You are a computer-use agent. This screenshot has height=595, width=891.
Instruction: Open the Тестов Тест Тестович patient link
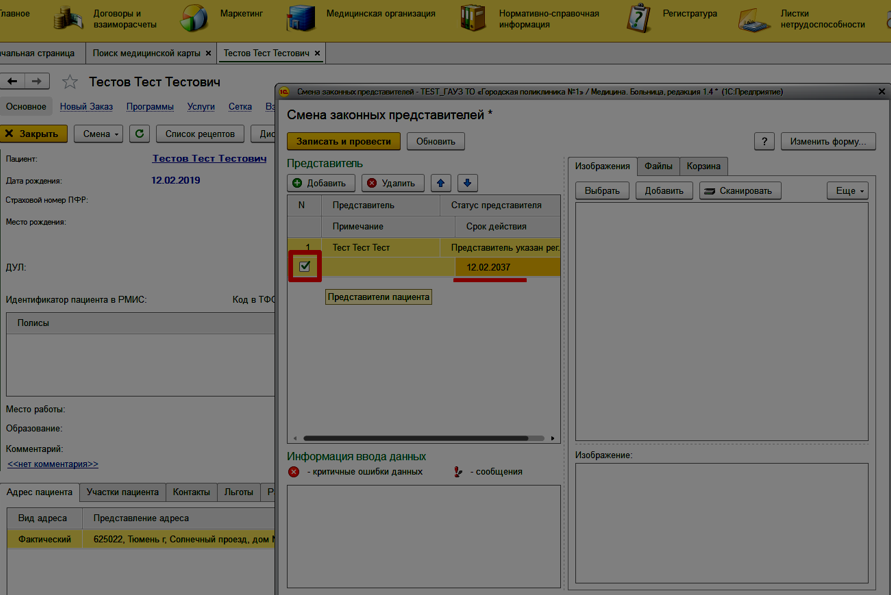pos(209,159)
